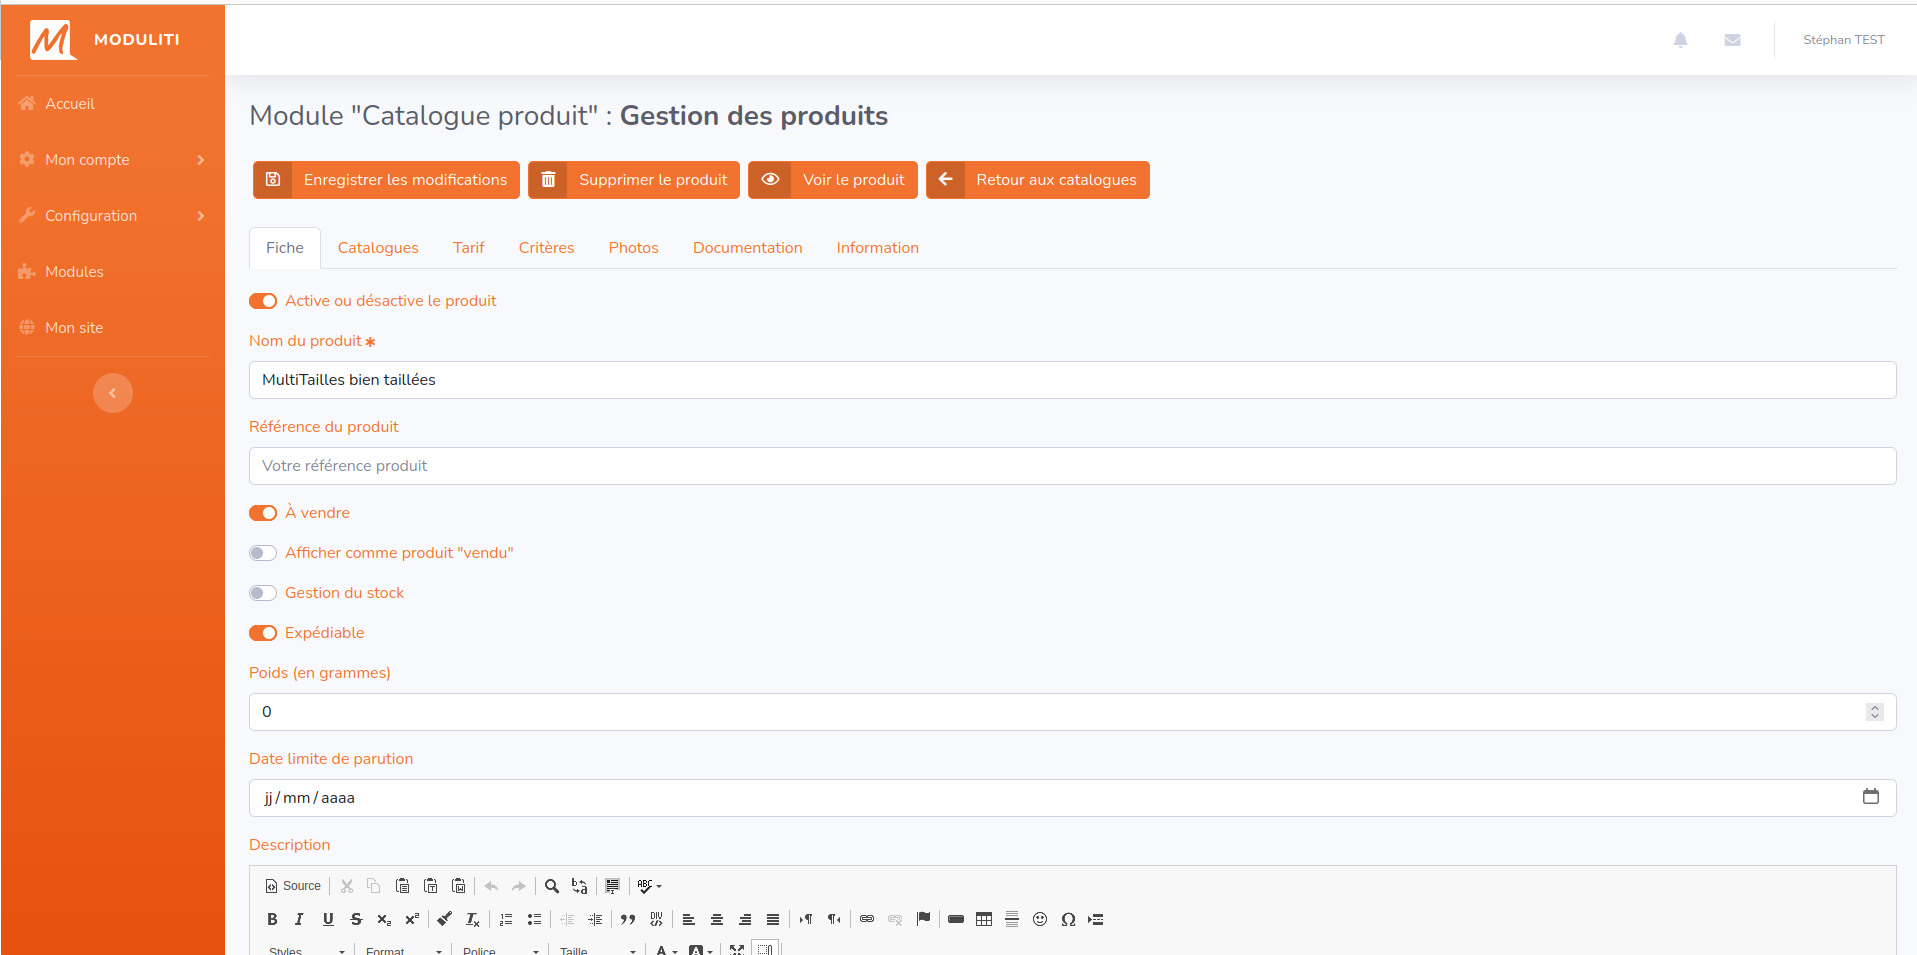Click Enregistrer les modifications button
Image resolution: width=1917 pixels, height=955 pixels.
click(386, 180)
